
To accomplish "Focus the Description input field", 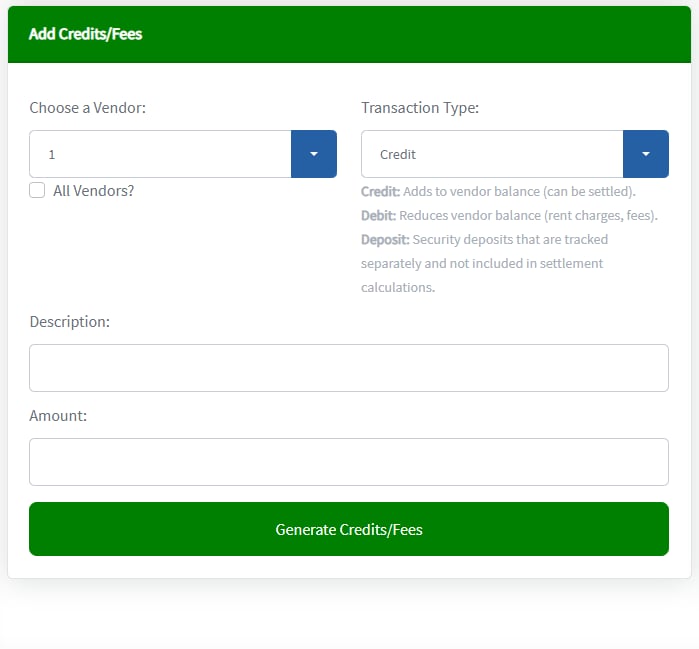I will pos(348,368).
